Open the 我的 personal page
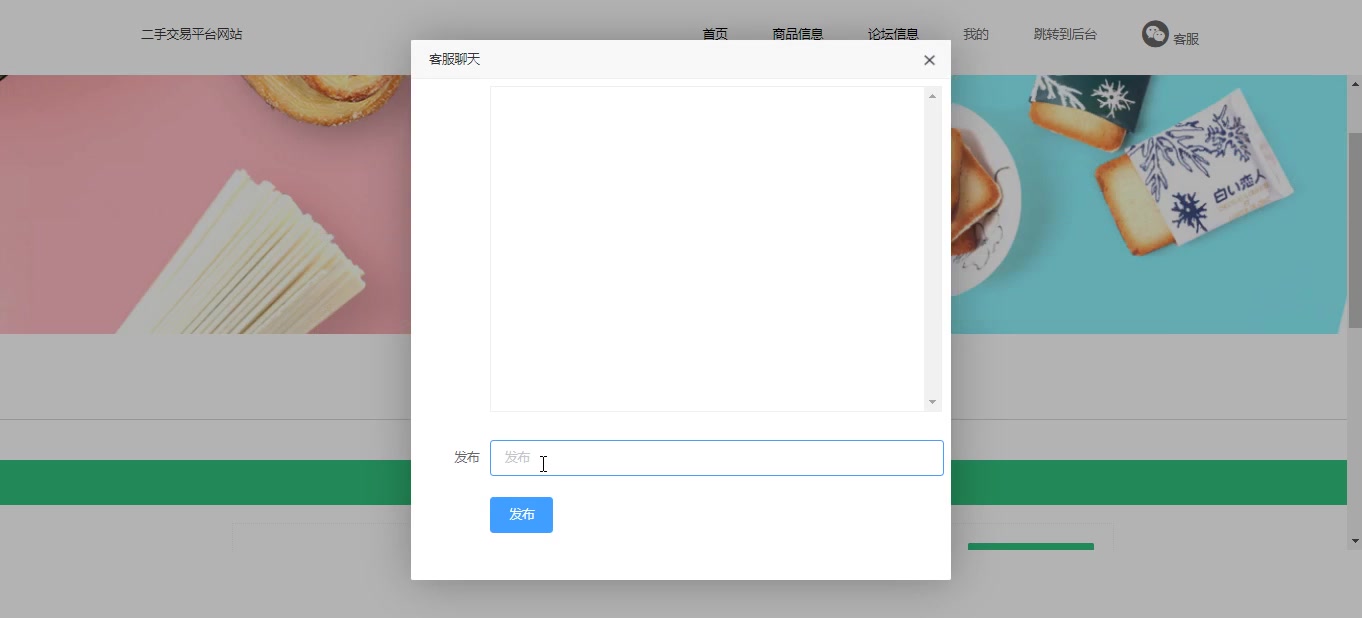The height and width of the screenshot is (618, 1362). coord(975,33)
